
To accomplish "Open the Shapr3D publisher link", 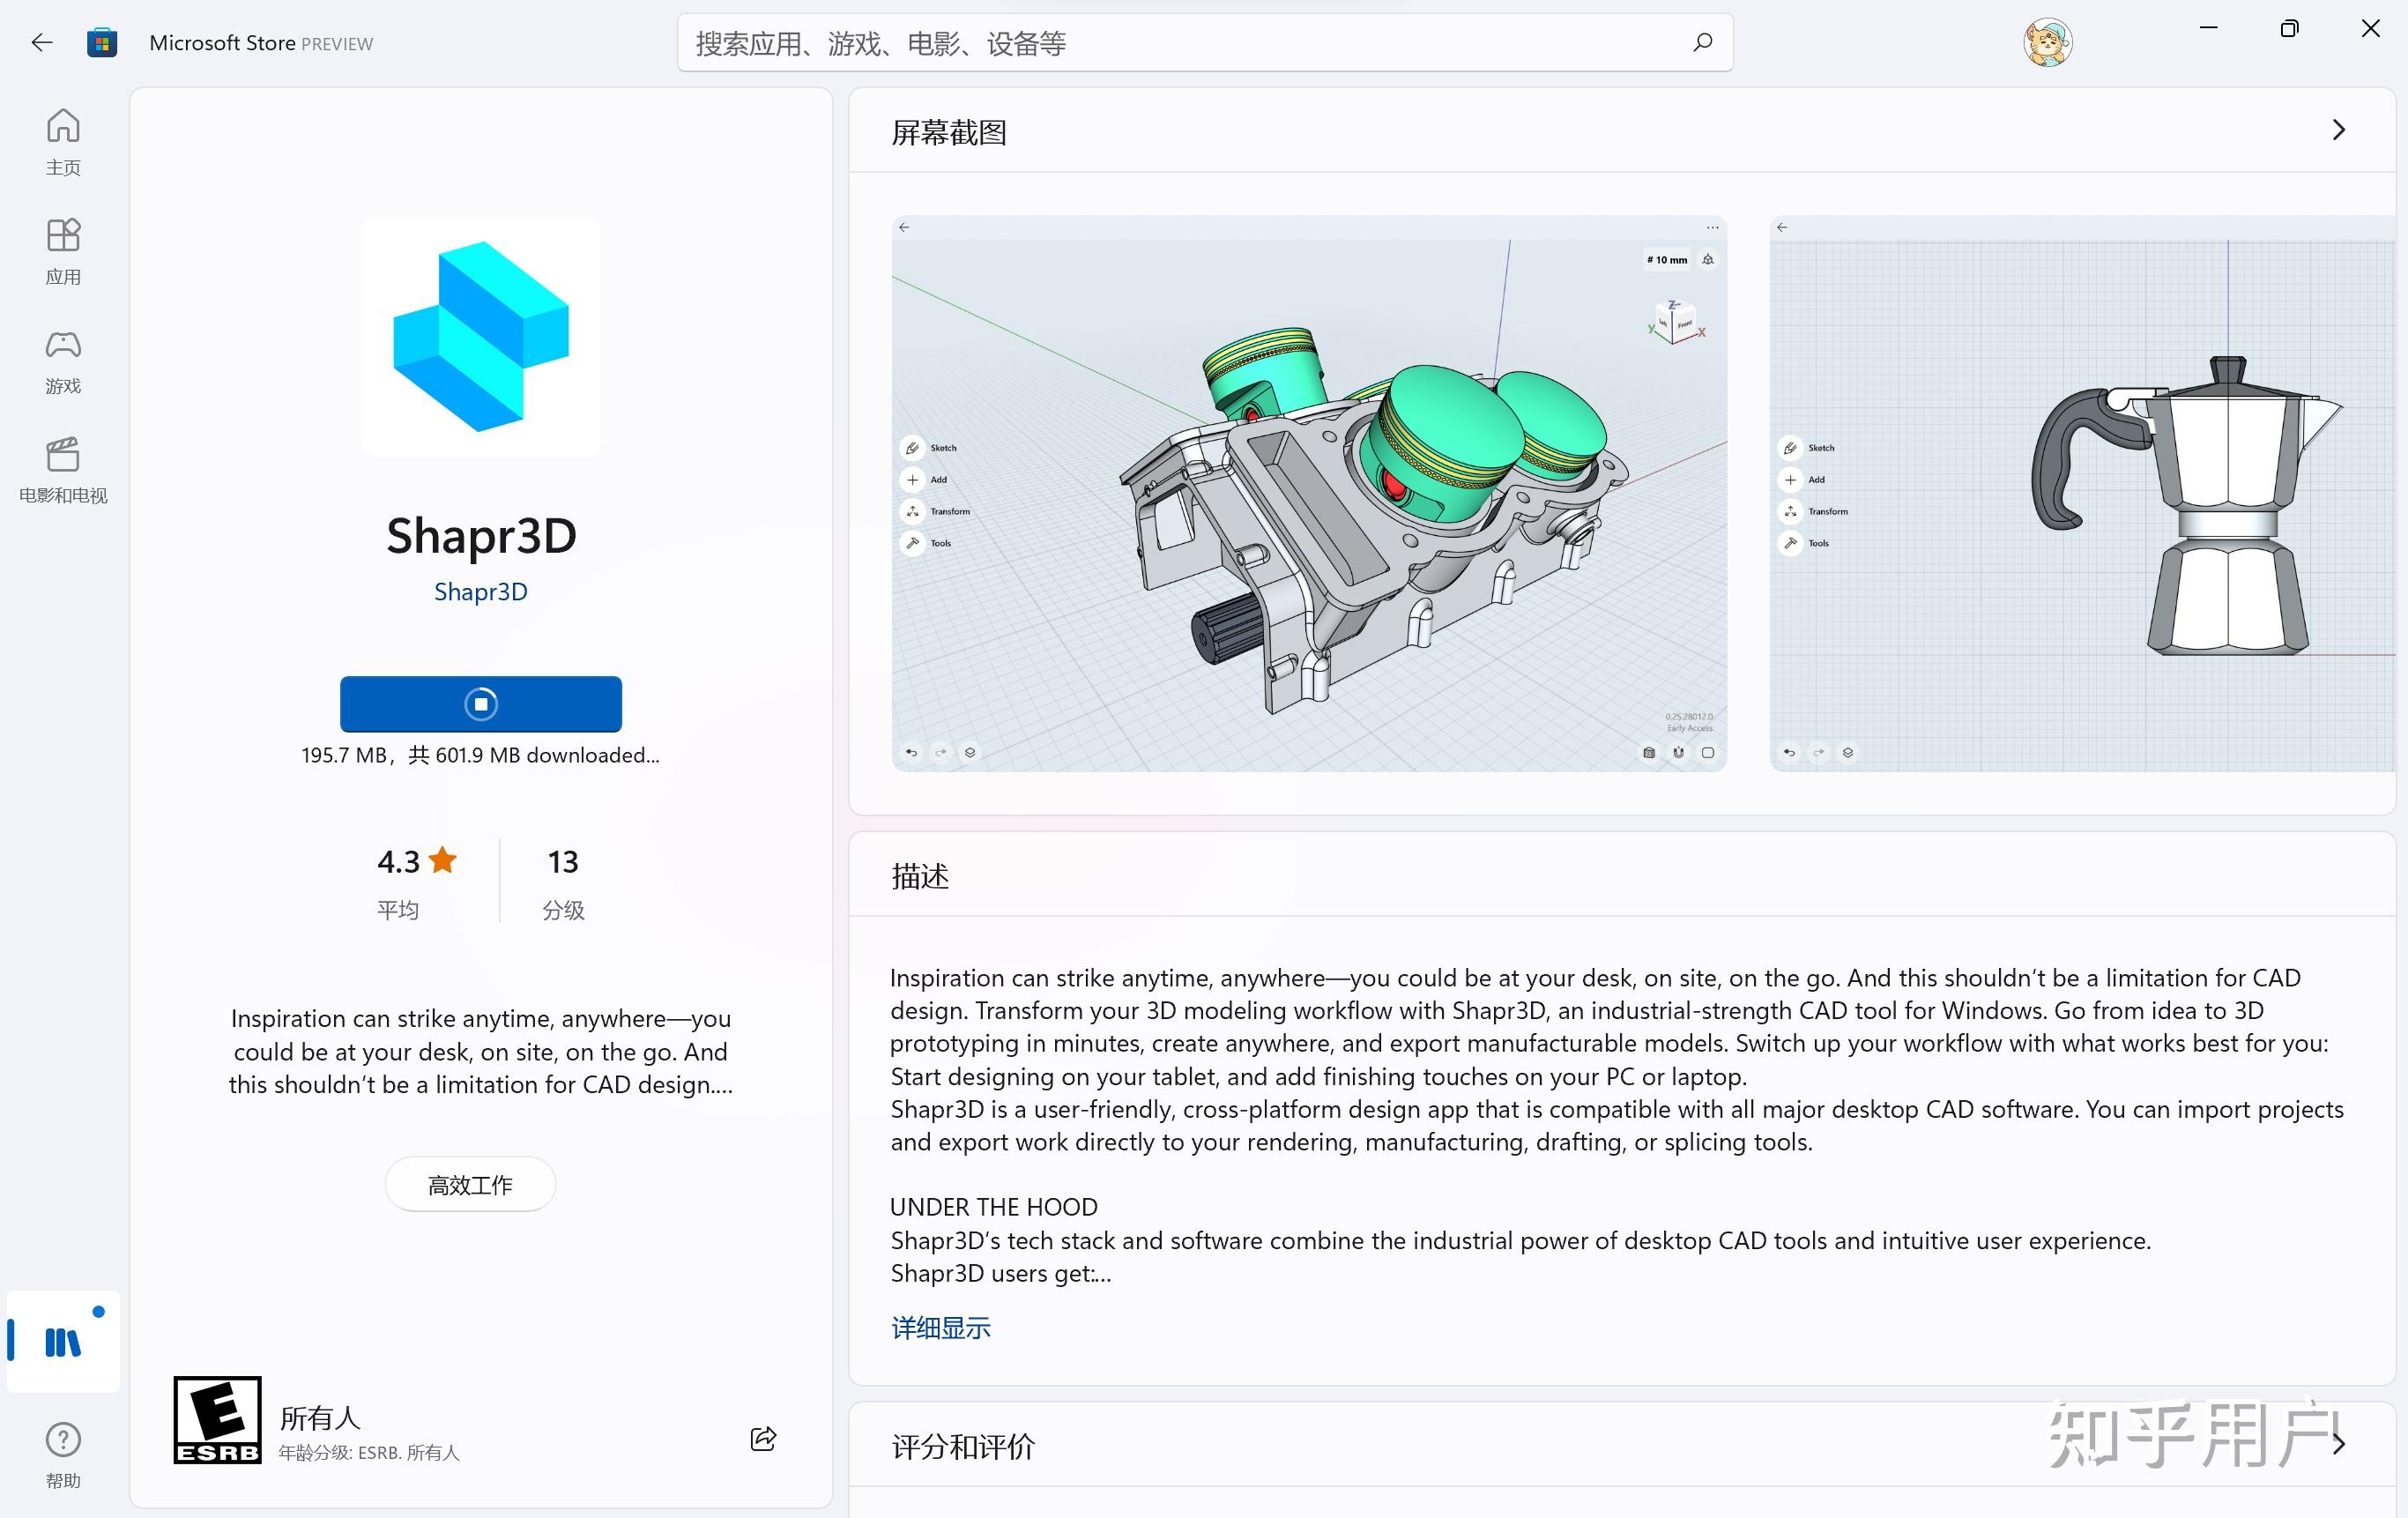I will pos(480,591).
